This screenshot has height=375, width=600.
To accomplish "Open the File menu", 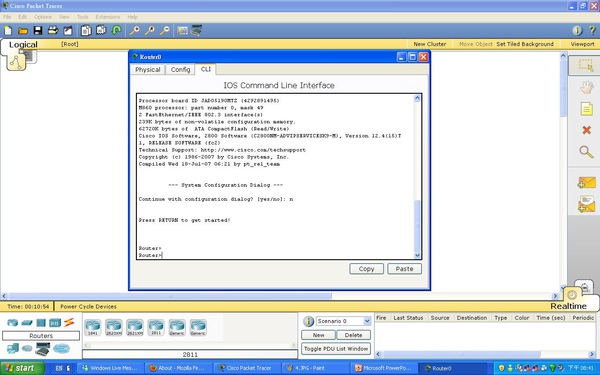I will point(7,17).
